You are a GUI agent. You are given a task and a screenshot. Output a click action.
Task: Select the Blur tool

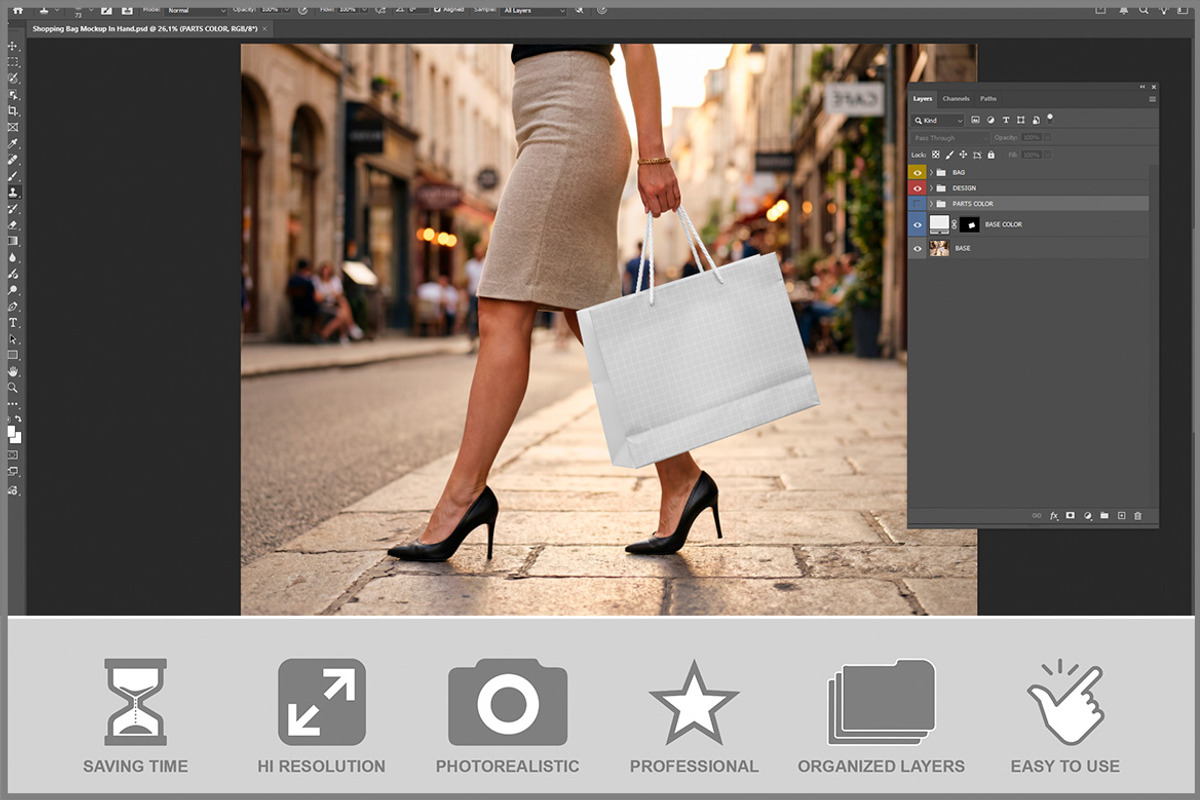14,256
